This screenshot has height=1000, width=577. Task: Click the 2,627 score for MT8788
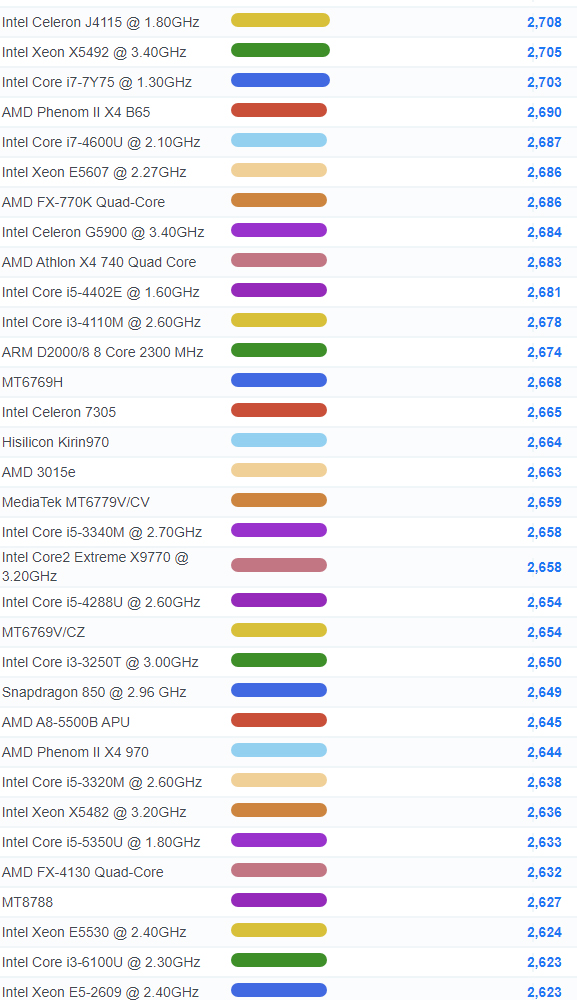pos(544,902)
